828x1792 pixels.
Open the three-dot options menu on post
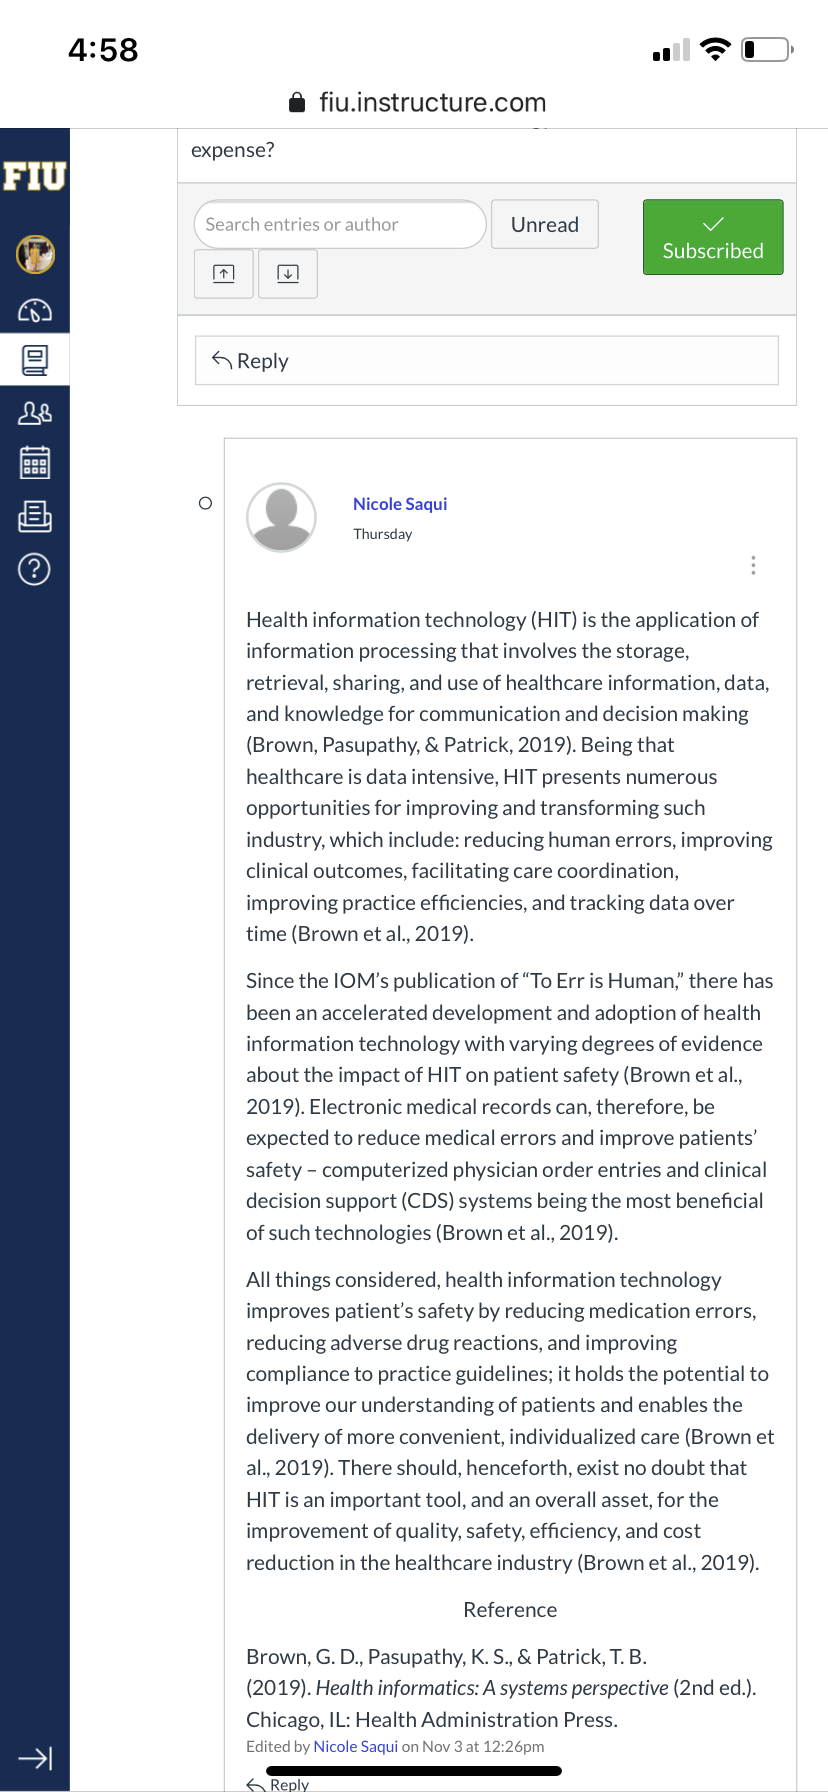[x=753, y=565]
